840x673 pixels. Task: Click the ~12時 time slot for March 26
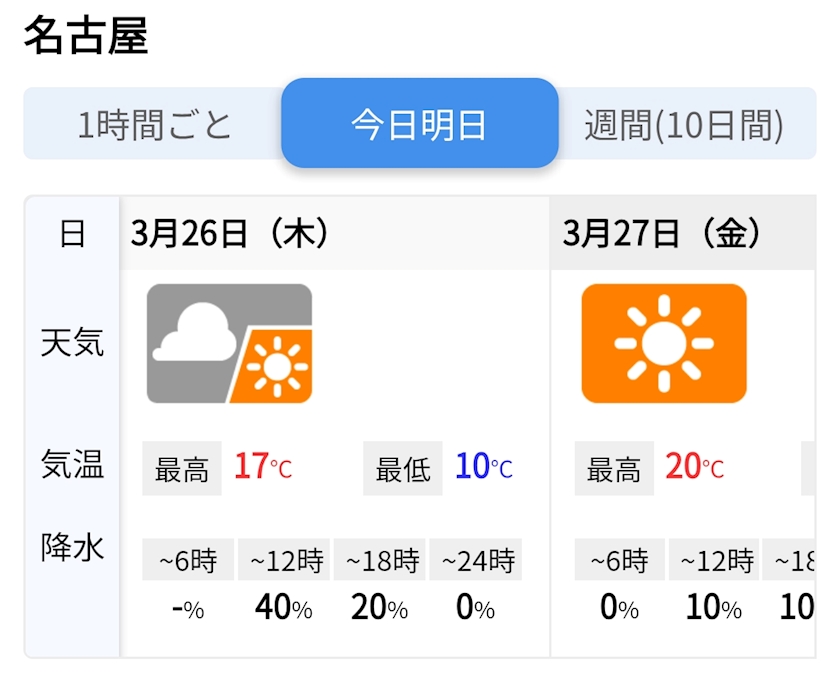(286, 560)
